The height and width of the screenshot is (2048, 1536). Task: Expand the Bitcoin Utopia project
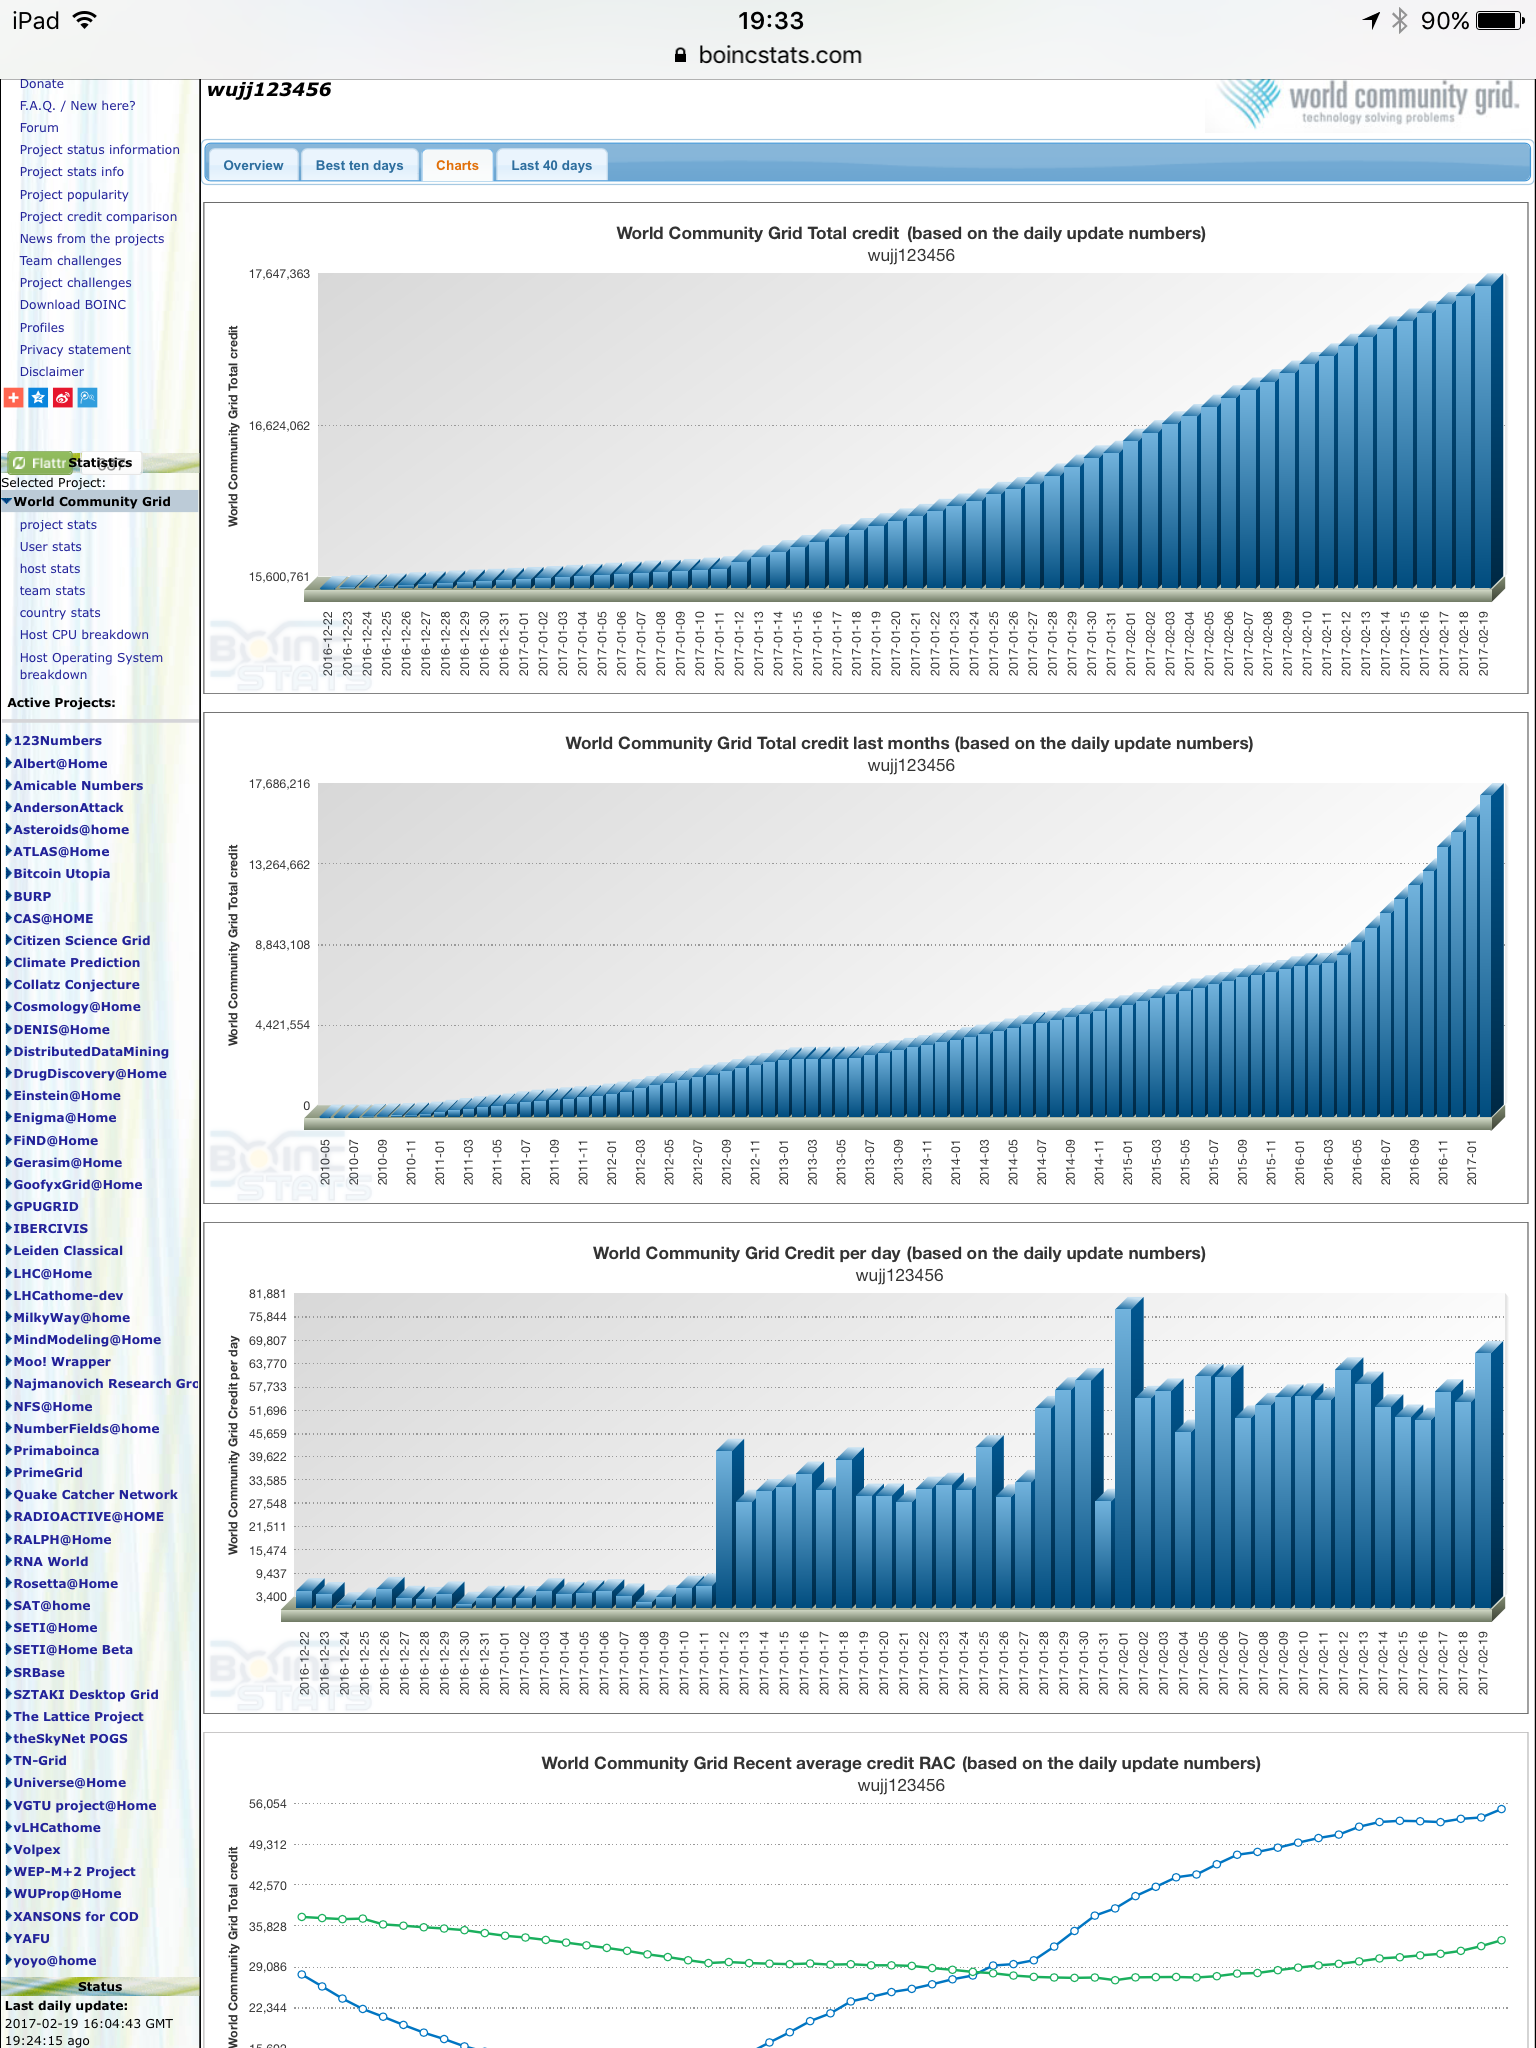point(8,873)
